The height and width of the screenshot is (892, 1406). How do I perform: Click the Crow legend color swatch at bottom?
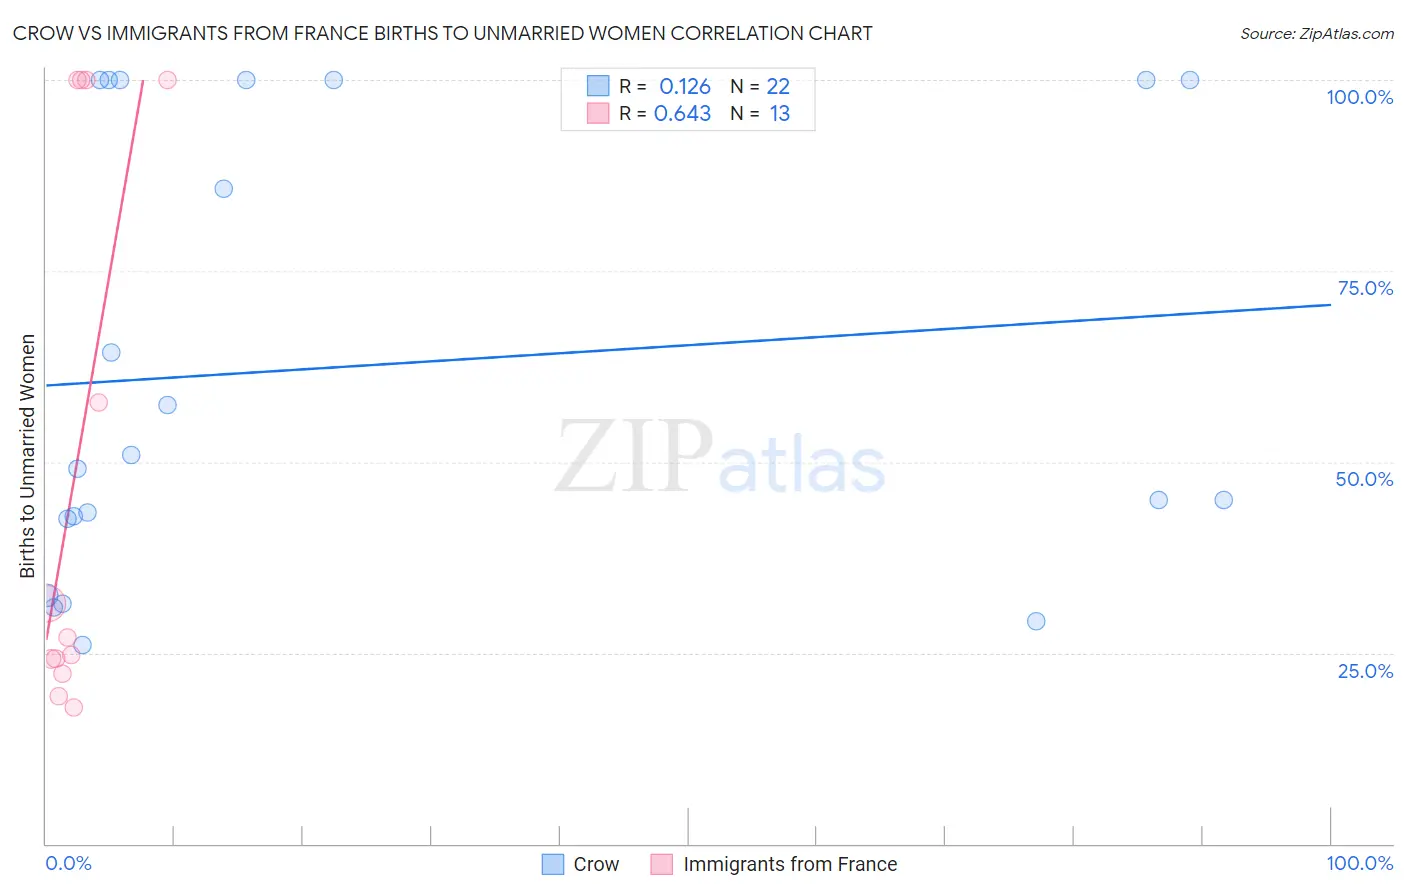552,864
